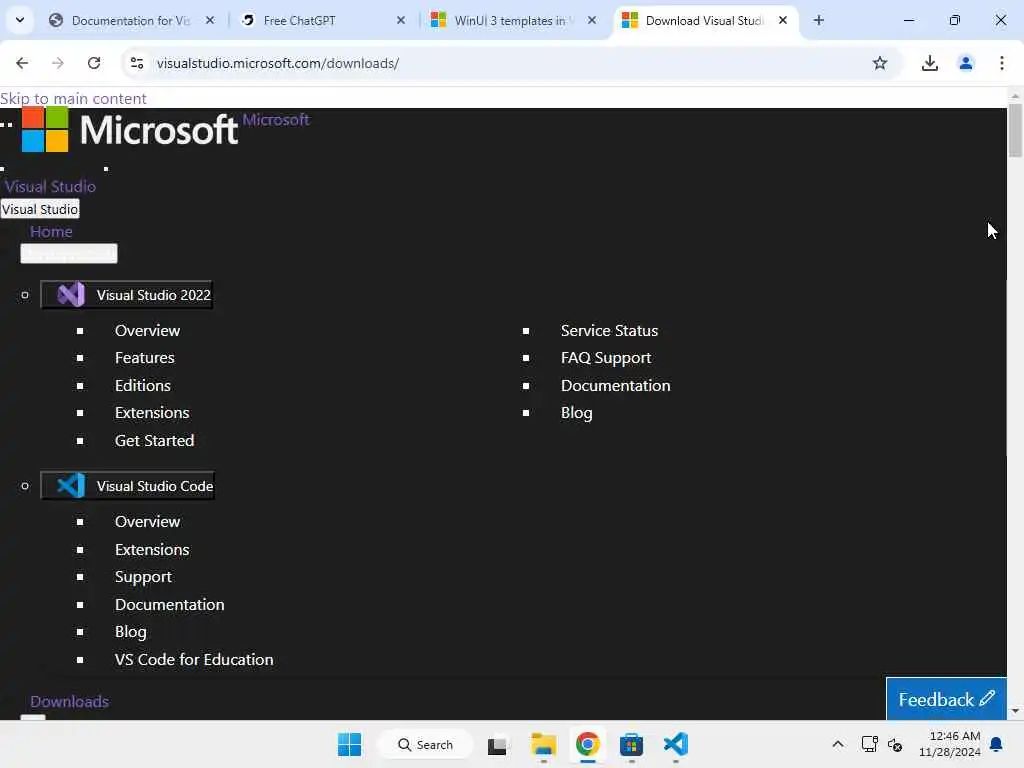Open Task View from the taskbar
This screenshot has width=1024, height=768.
coord(497,745)
